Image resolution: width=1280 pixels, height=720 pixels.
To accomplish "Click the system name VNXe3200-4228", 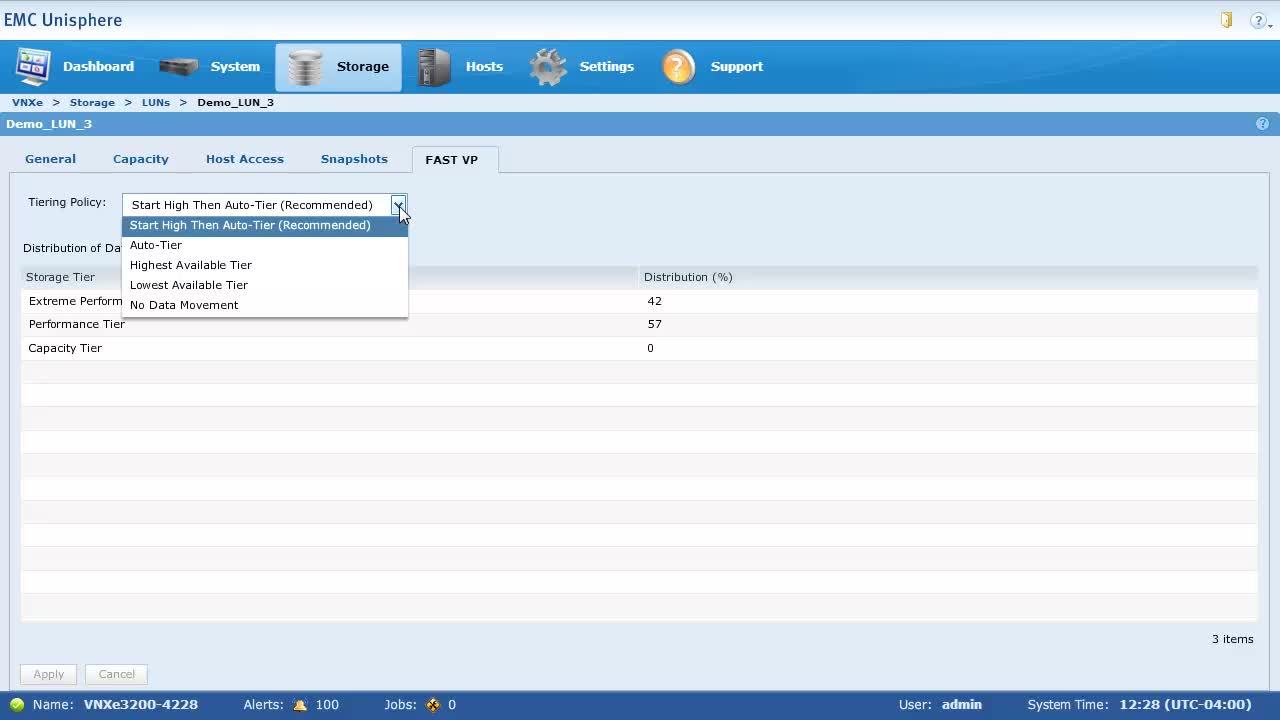I will tap(141, 705).
